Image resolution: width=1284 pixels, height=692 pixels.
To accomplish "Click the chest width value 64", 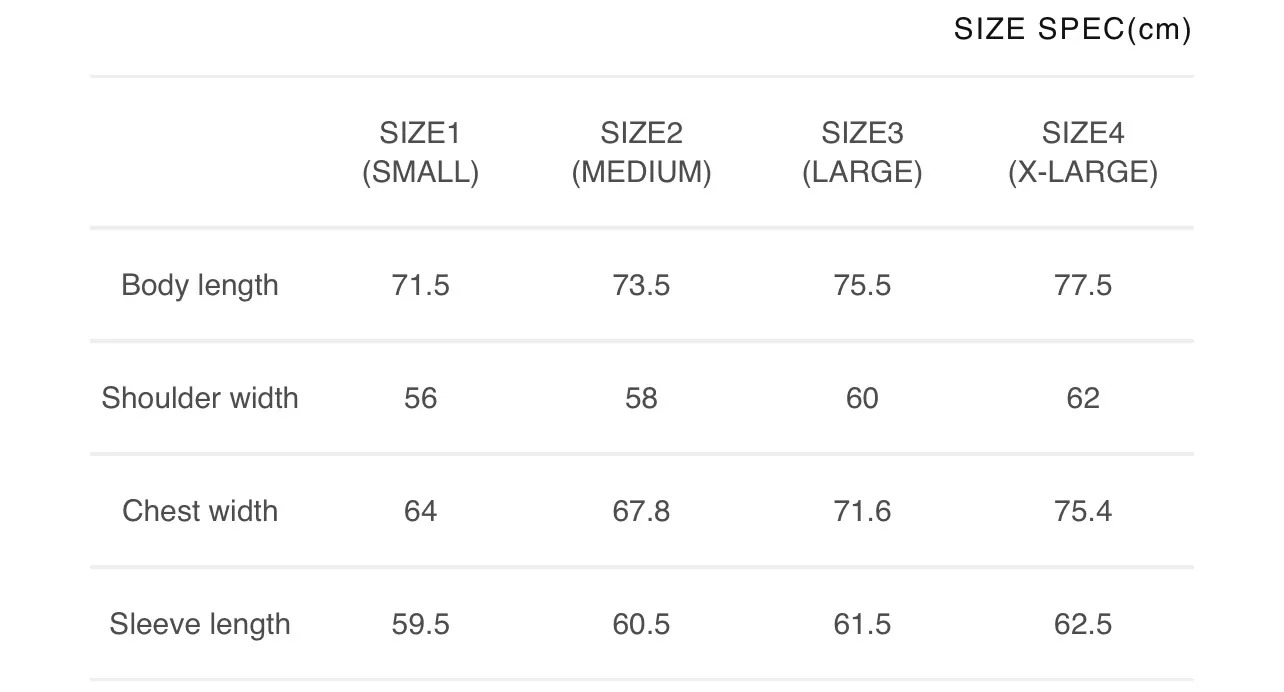I will tap(420, 511).
